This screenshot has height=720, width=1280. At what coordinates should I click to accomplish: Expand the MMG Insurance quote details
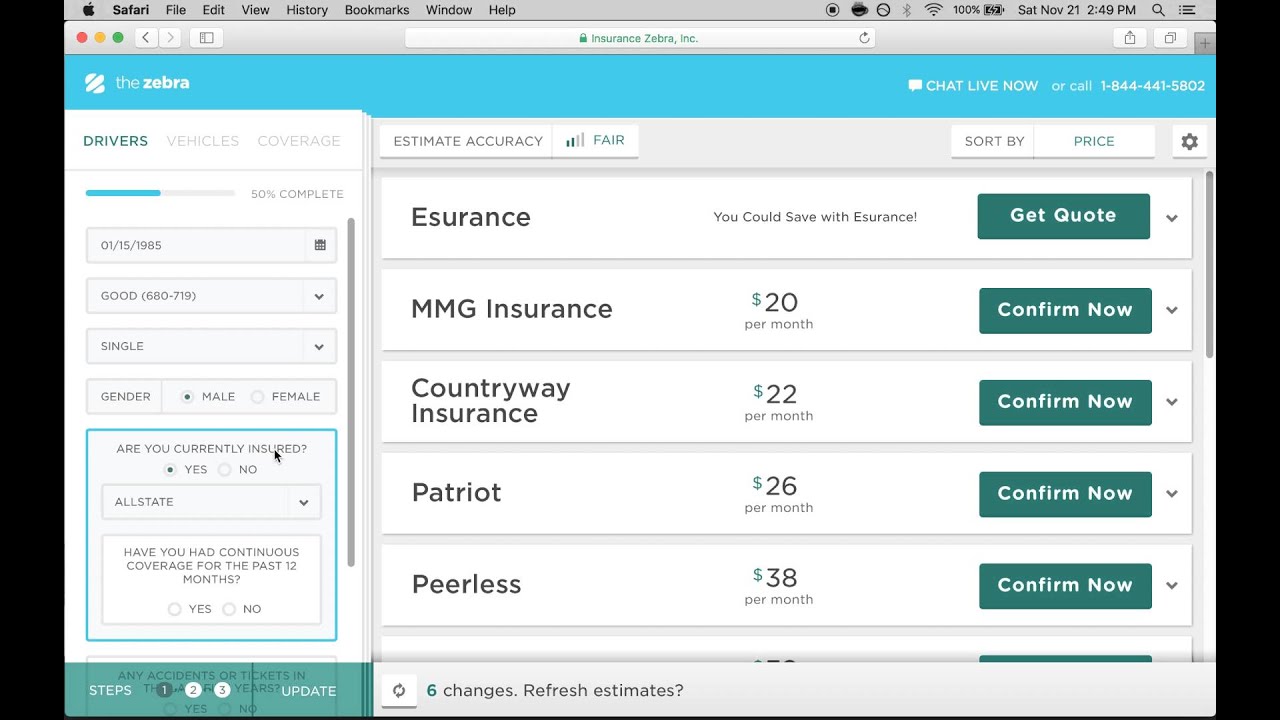[1171, 310]
